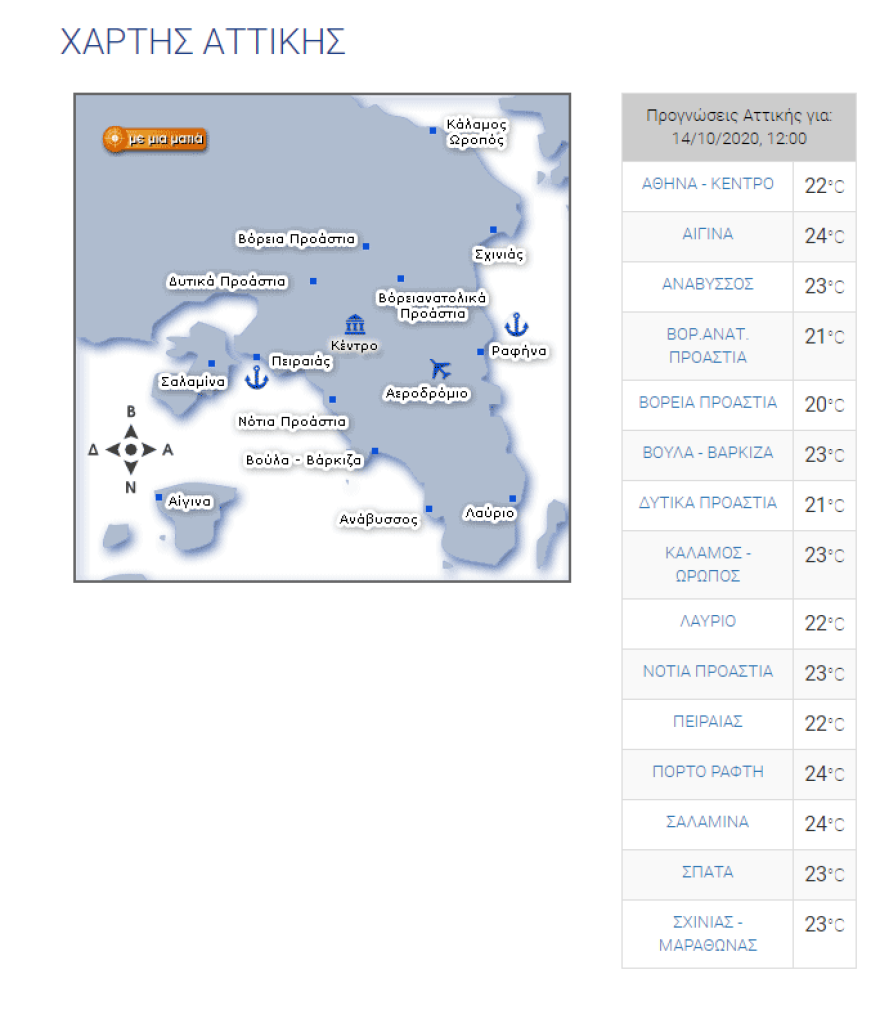The image size is (880, 1010).
Task: Click the airplane icon at Αεροδρόμιο
Action: pyautogui.click(x=440, y=369)
